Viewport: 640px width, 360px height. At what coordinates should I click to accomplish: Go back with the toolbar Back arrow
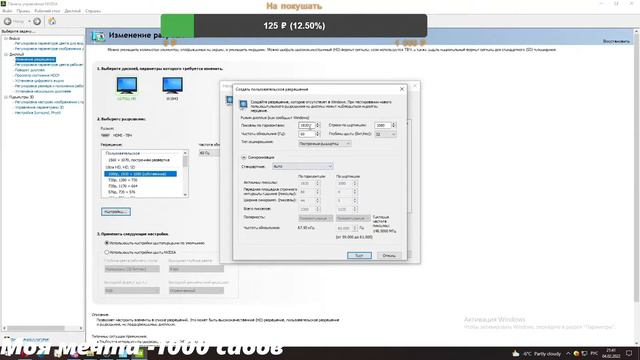(8, 21)
